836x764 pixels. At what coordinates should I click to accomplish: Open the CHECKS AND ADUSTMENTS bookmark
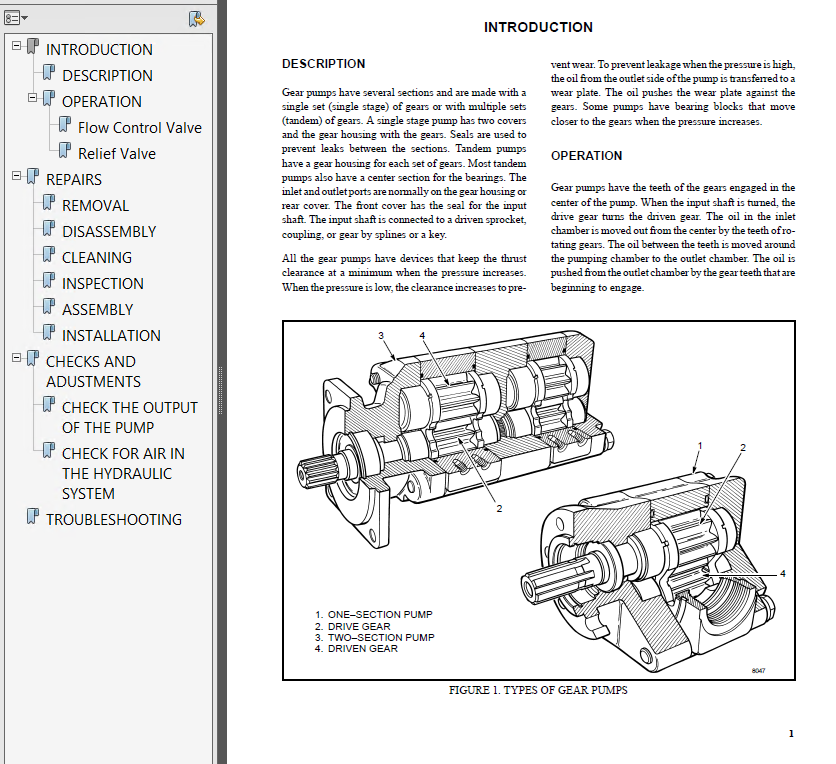click(x=93, y=372)
